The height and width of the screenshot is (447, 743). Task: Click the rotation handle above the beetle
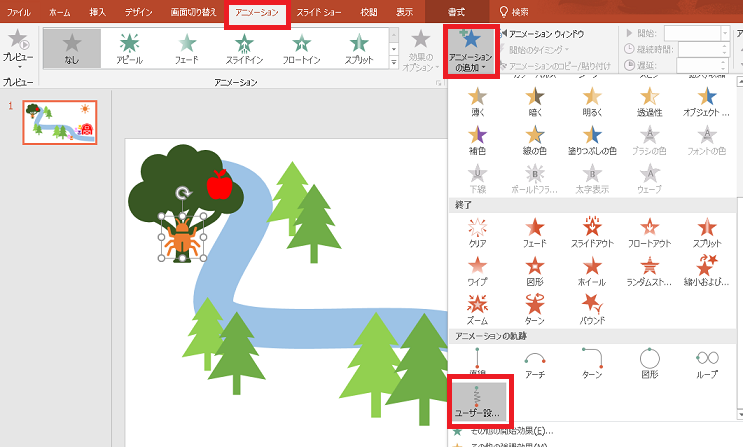pos(183,192)
